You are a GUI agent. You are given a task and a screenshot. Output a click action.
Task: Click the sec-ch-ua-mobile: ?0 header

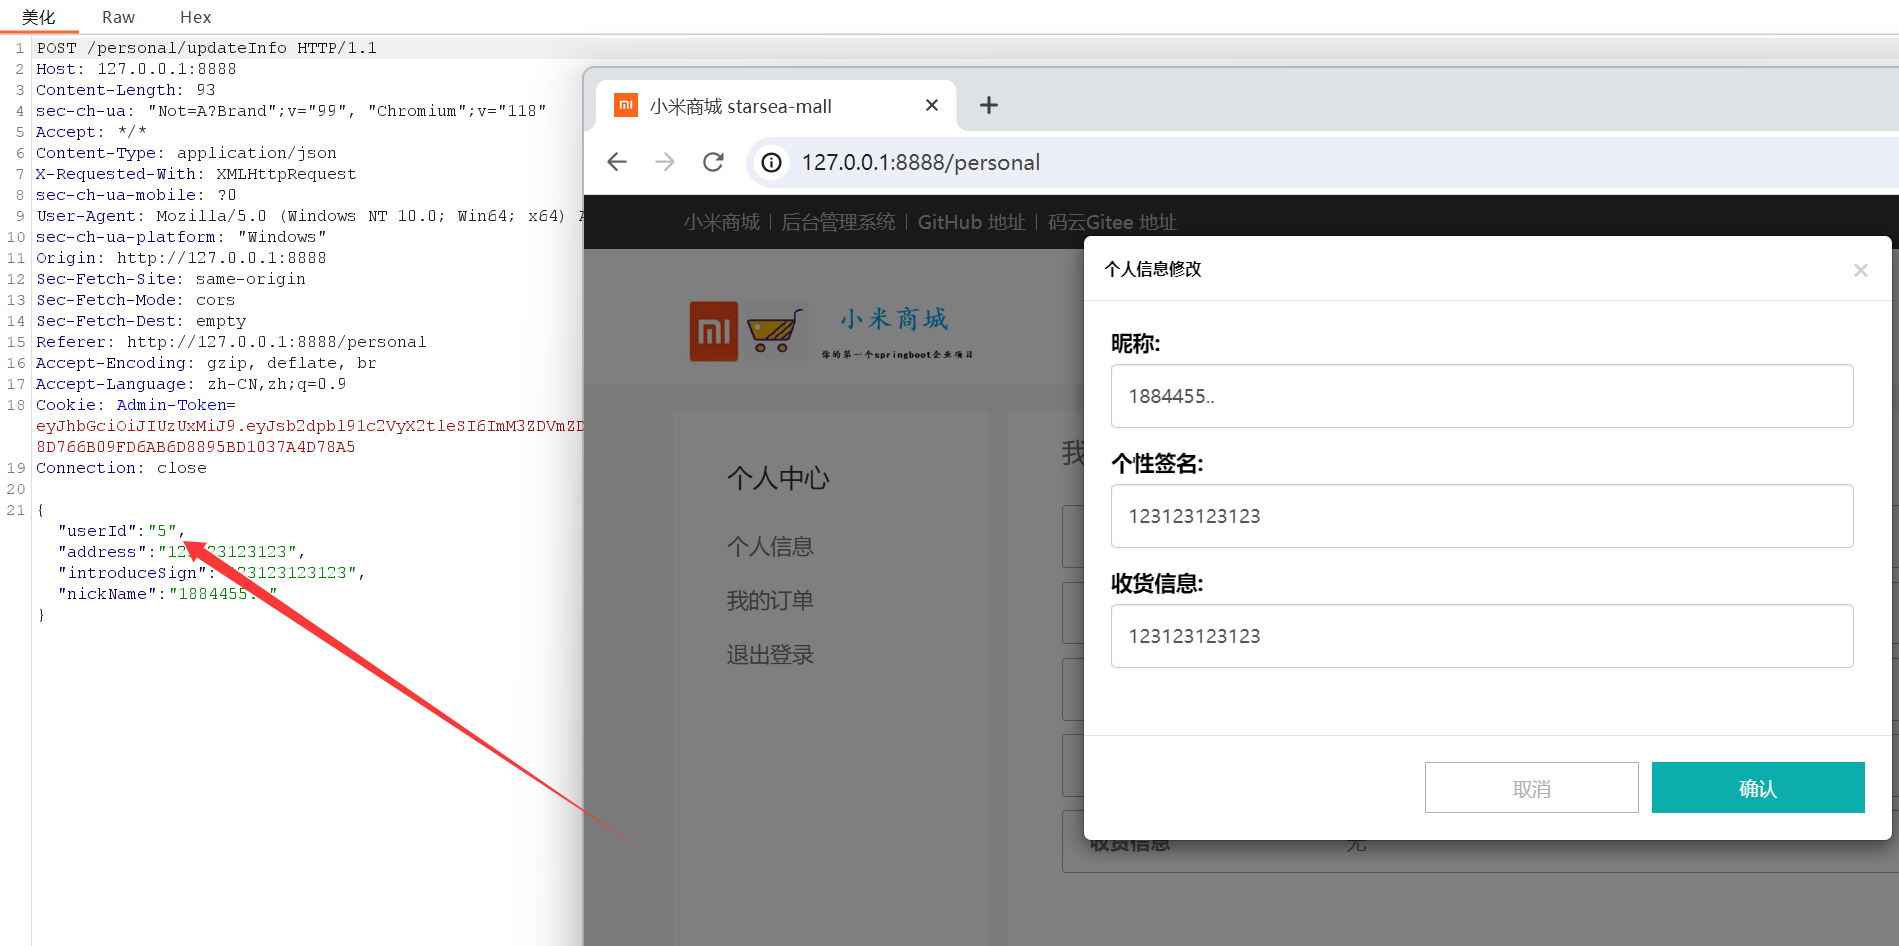(136, 195)
